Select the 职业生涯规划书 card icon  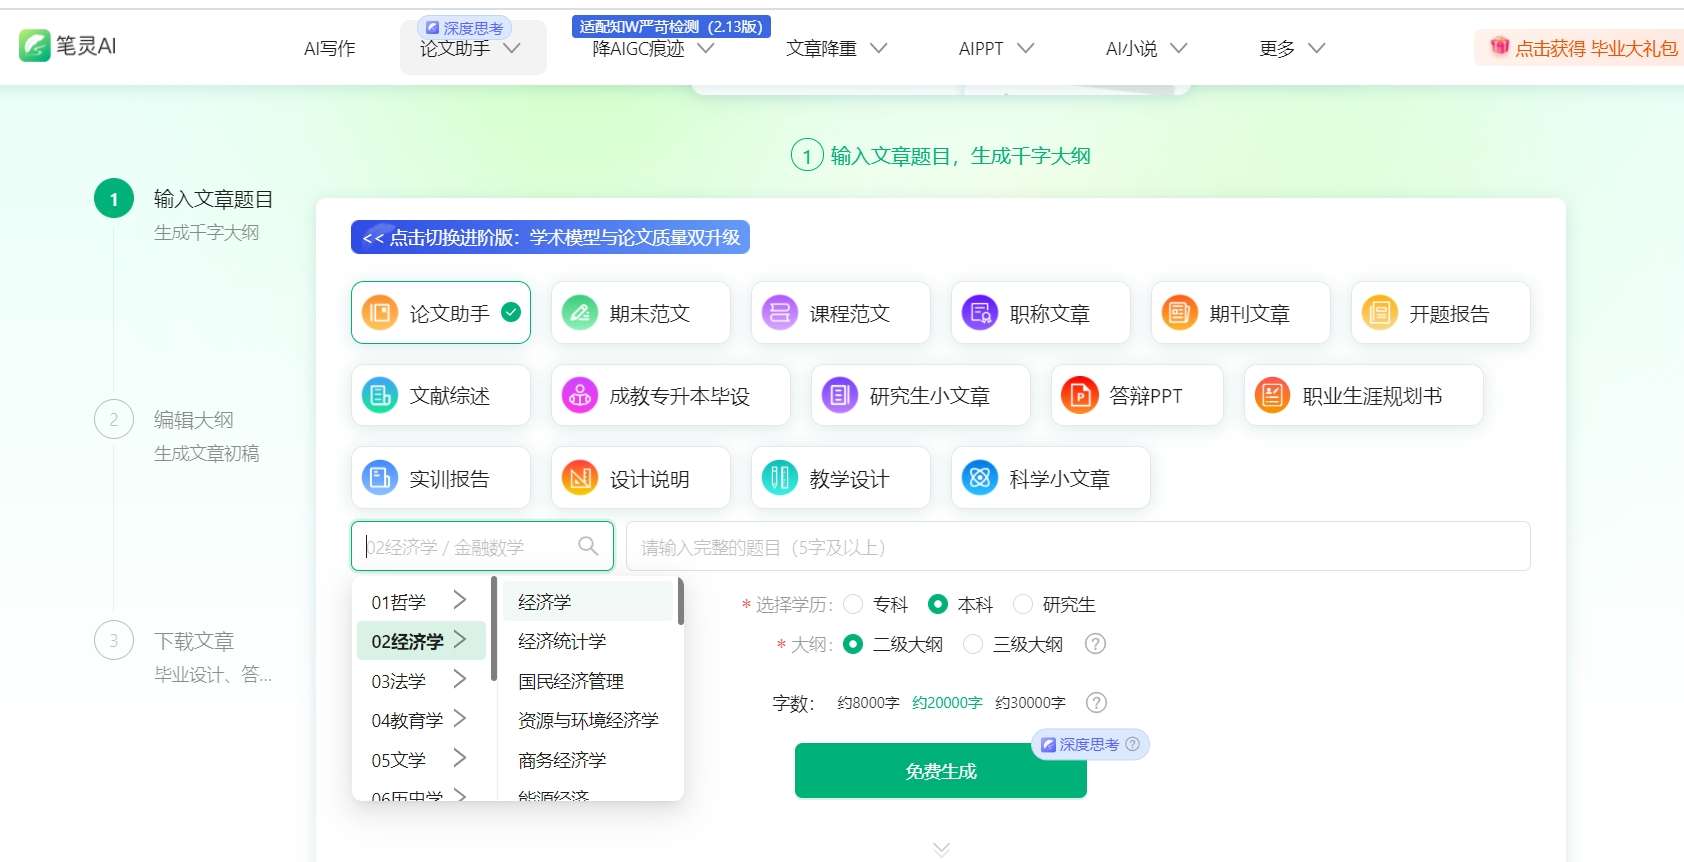(x=1272, y=396)
